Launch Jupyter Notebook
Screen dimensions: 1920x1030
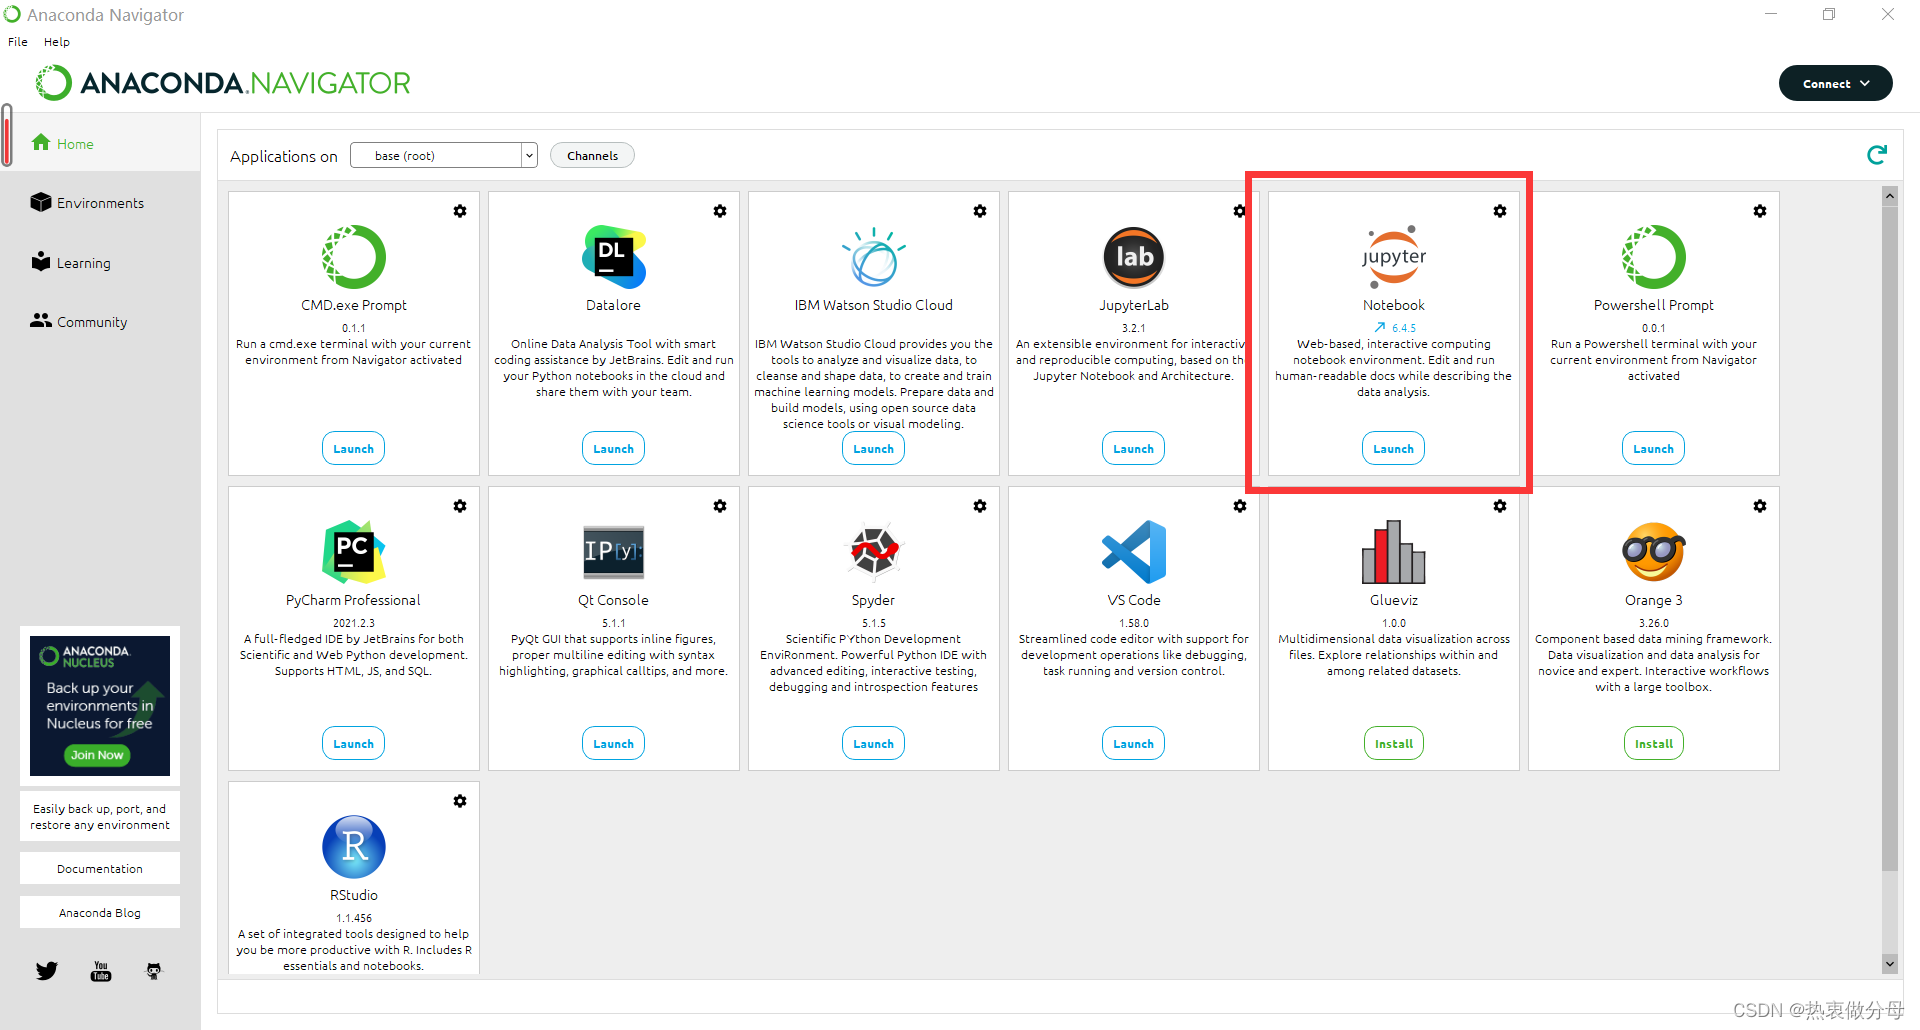[1393, 448]
